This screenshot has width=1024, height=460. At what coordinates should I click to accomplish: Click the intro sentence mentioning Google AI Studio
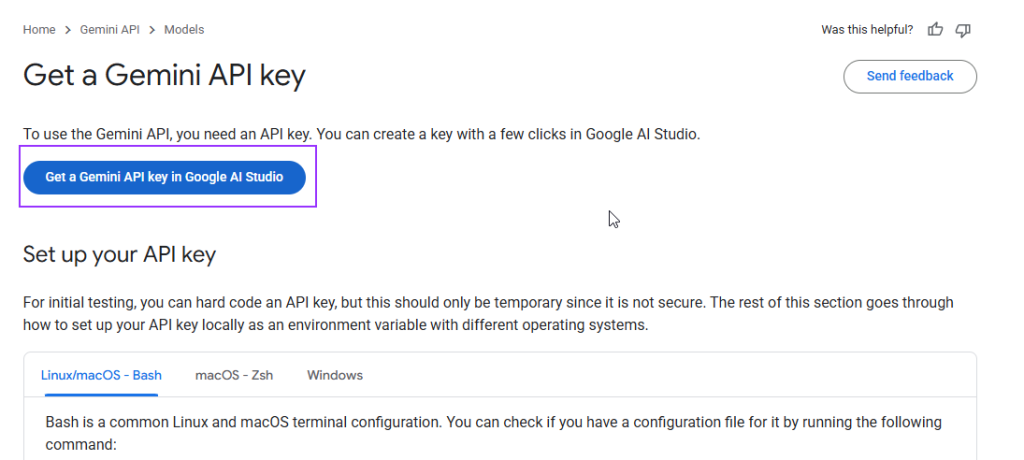point(362,135)
